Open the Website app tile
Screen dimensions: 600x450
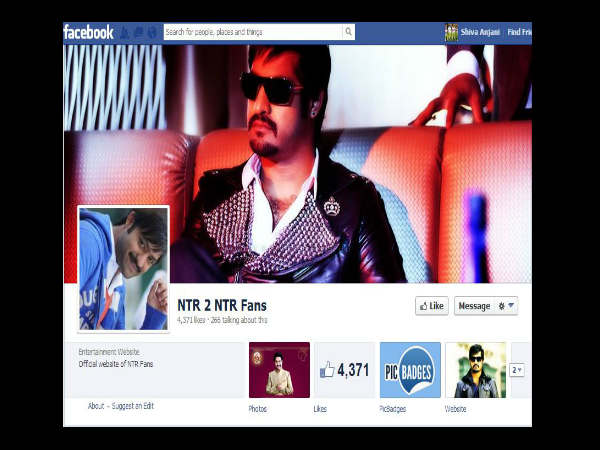point(476,370)
